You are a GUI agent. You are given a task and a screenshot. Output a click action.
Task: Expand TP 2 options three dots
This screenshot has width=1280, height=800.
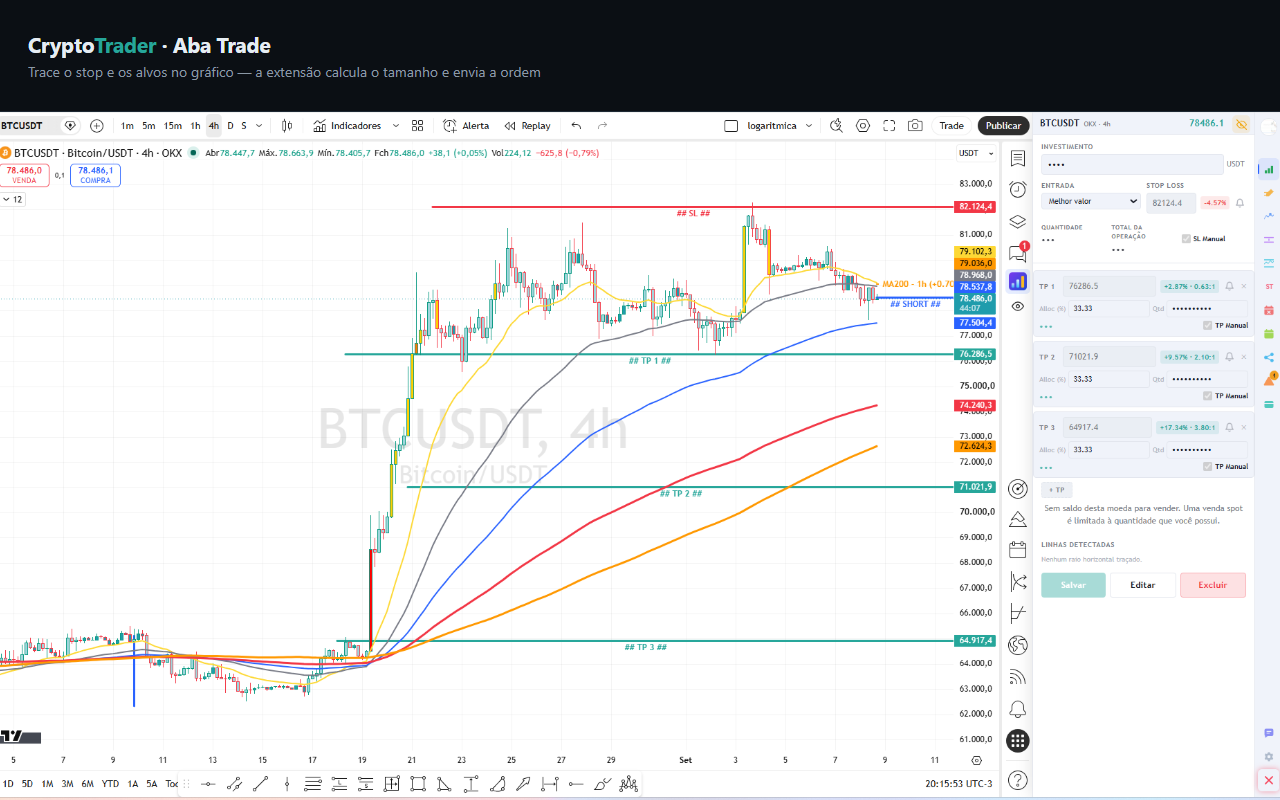pos(1046,396)
